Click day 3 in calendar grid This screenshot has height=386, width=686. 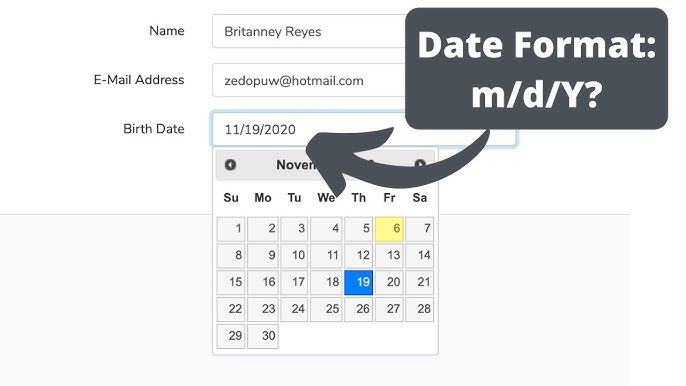pyautogui.click(x=294, y=229)
